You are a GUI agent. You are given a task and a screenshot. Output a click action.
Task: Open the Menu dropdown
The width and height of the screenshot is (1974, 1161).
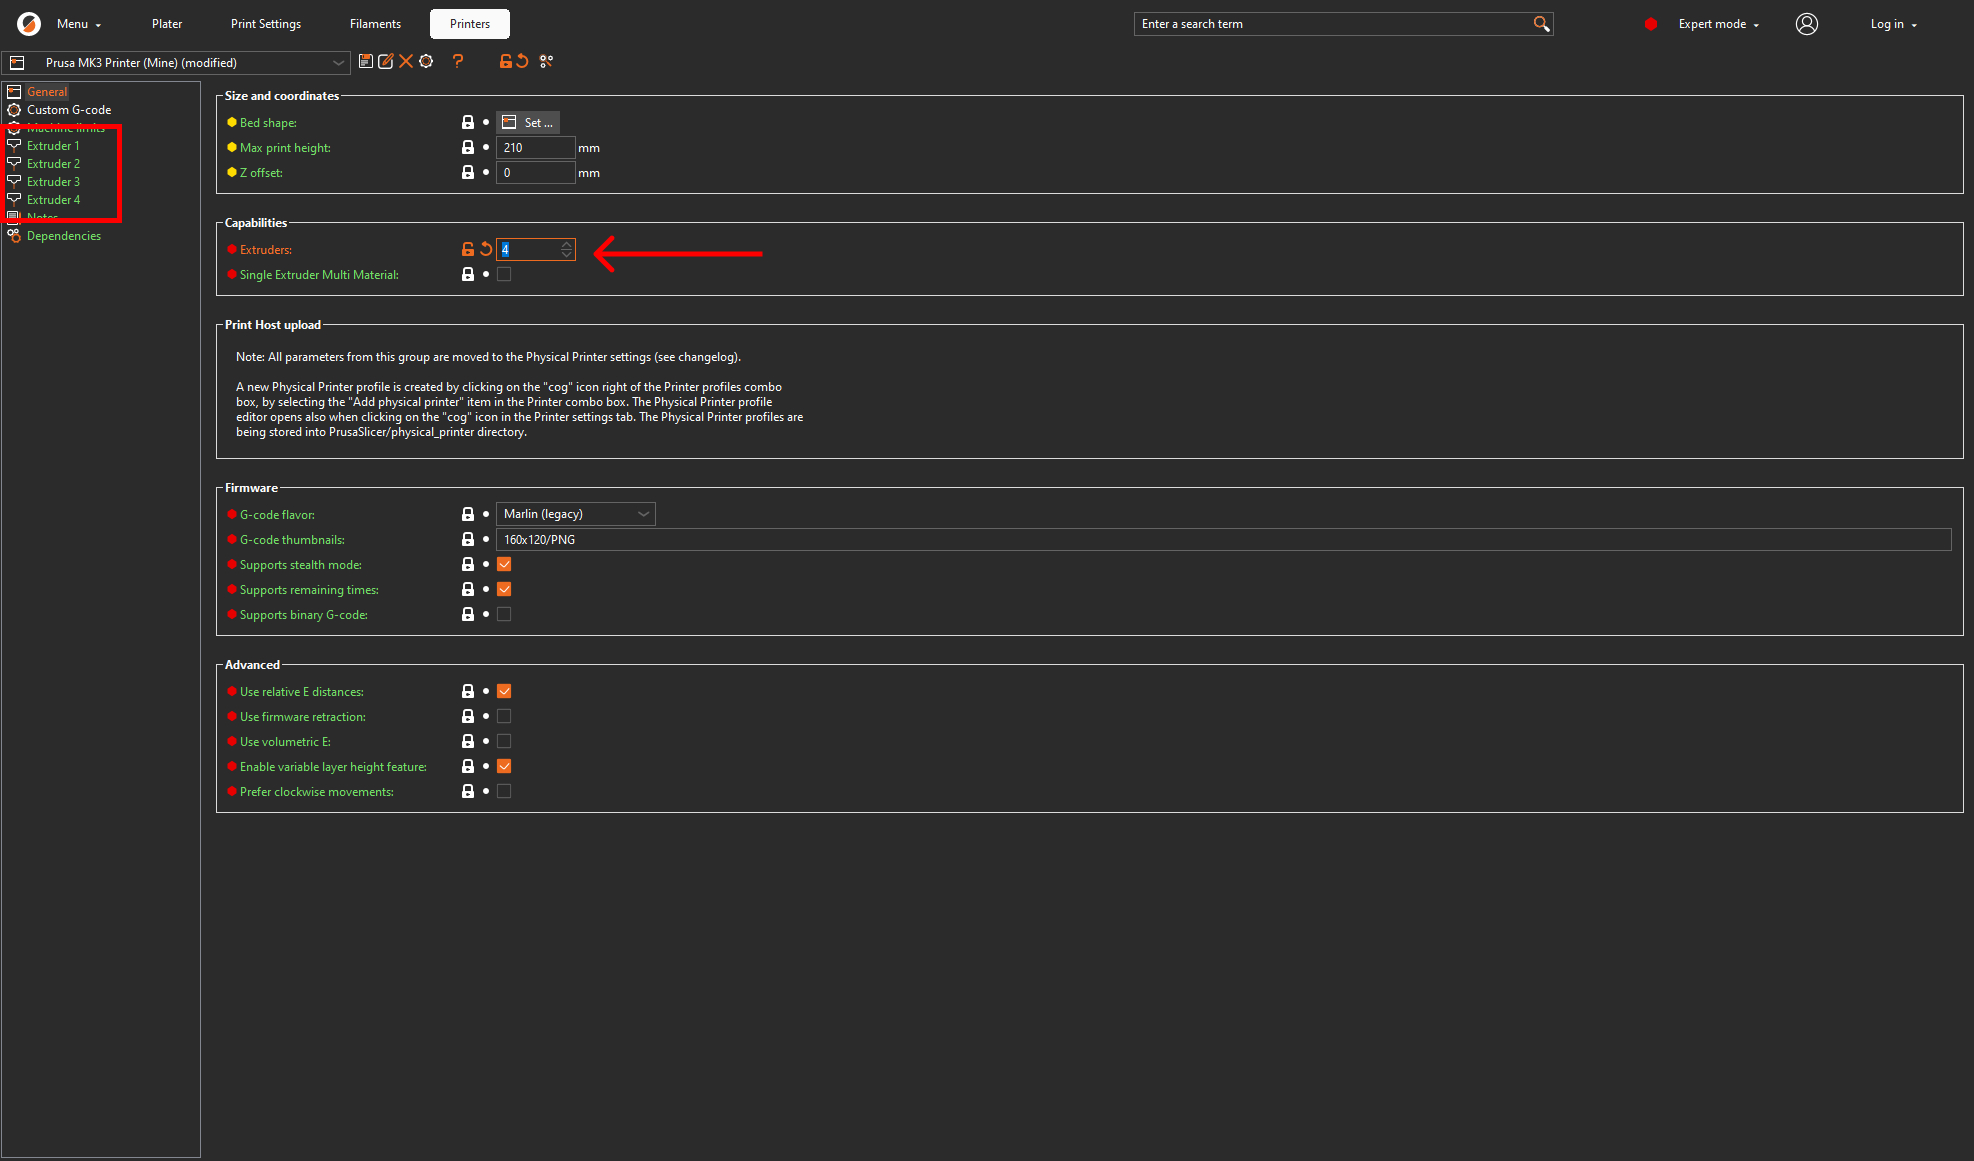(x=79, y=24)
